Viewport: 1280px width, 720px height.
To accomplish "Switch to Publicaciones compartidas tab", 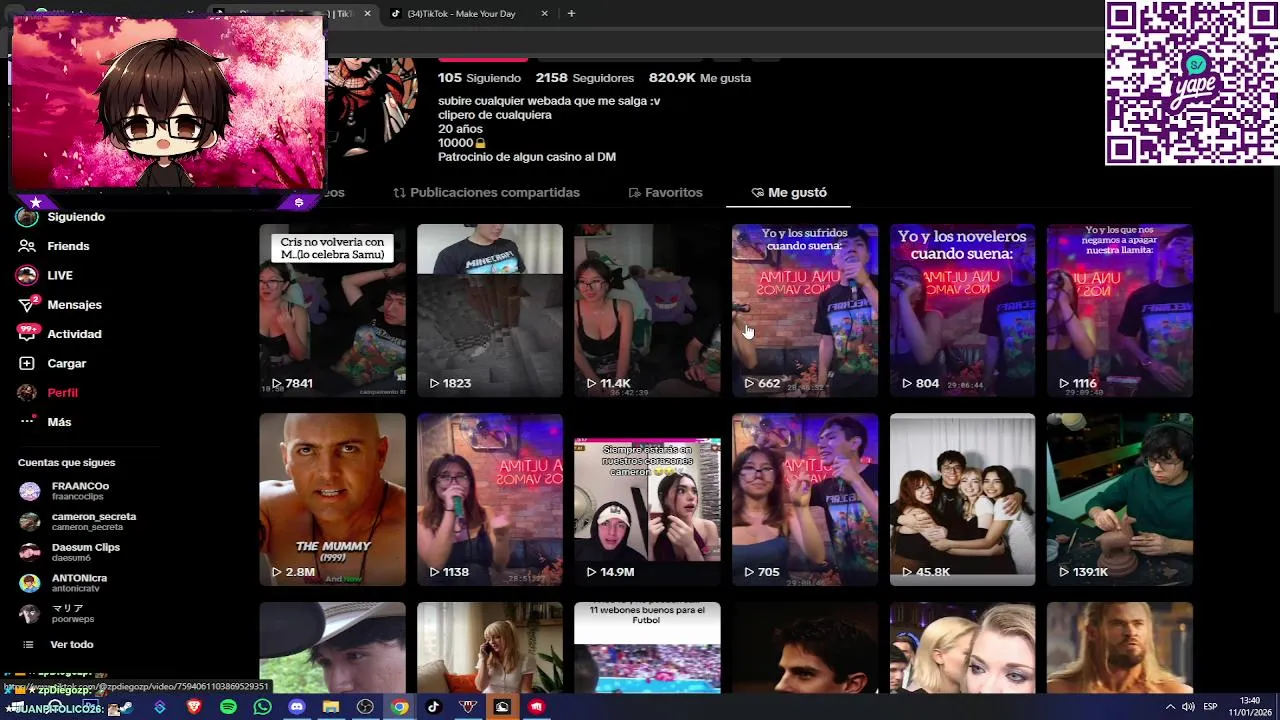I will (486, 192).
